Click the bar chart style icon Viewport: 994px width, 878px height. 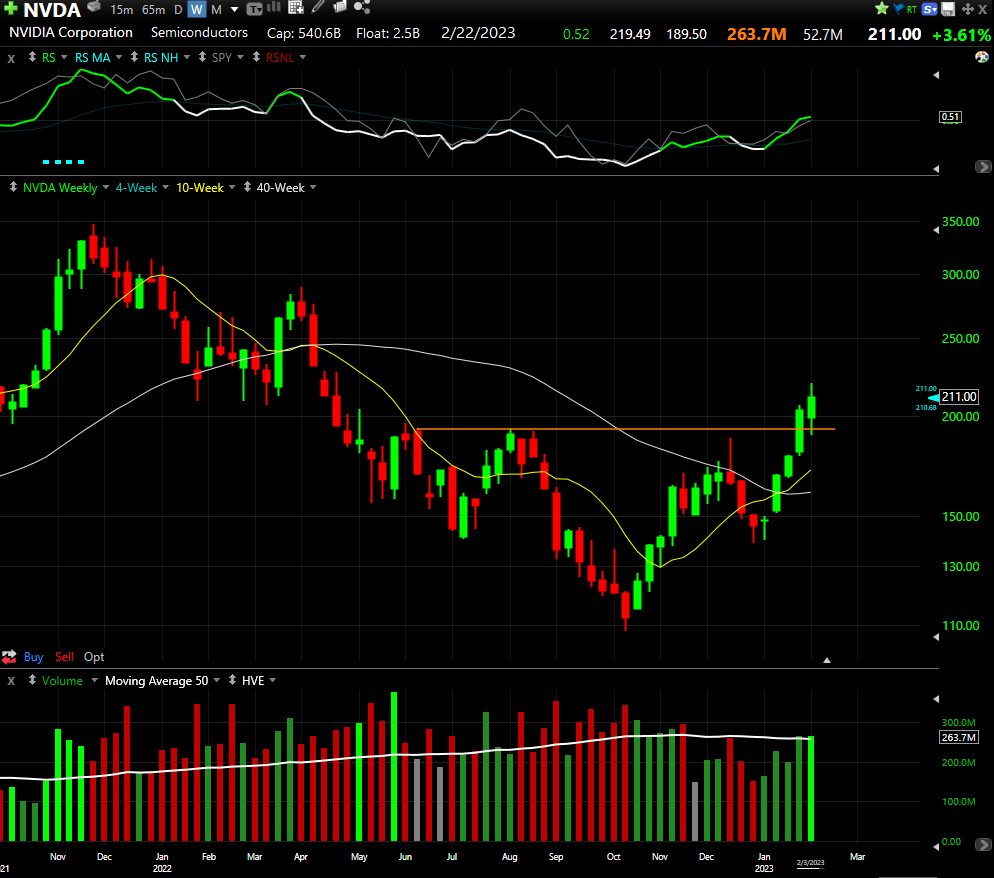pyautogui.click(x=274, y=8)
